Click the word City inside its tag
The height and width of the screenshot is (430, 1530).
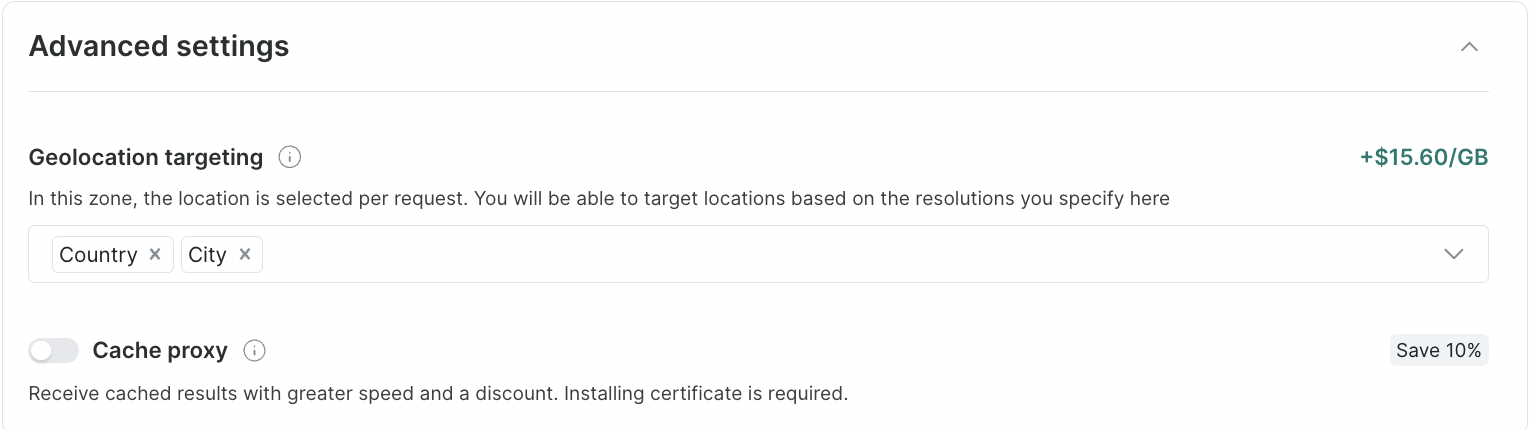(207, 254)
